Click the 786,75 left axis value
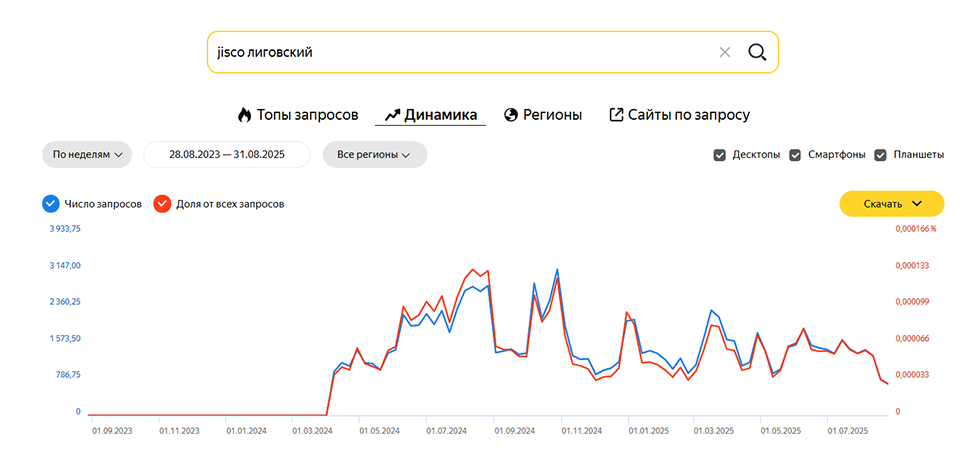This screenshot has width=960, height=457. 69,374
